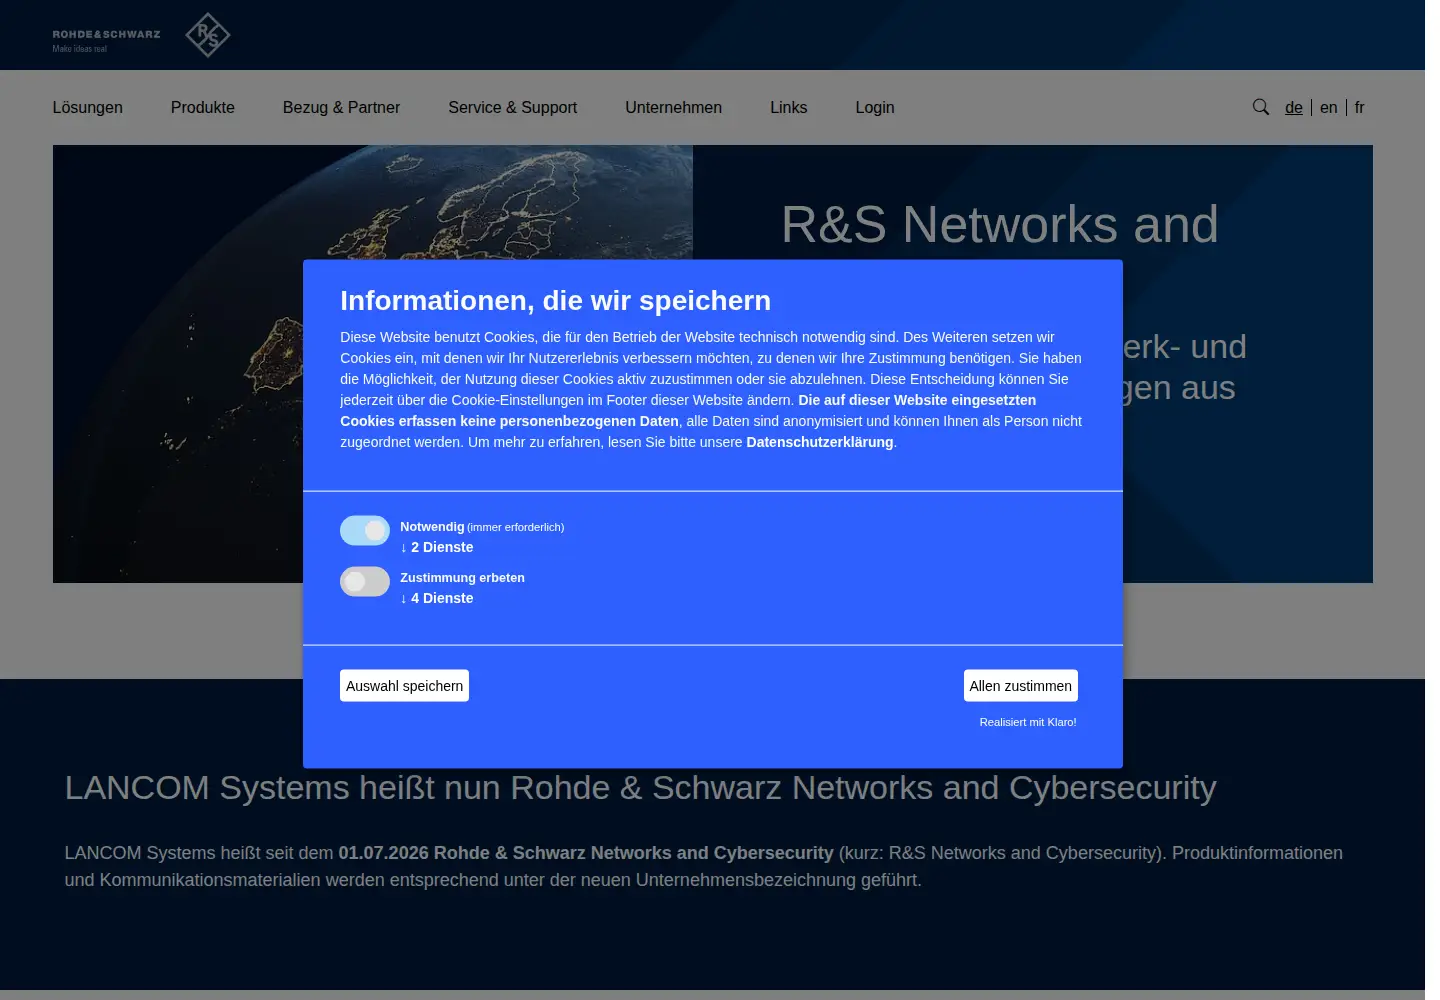Toggle the Notwendig cookie switch
1440x1000 pixels.
[x=365, y=530]
